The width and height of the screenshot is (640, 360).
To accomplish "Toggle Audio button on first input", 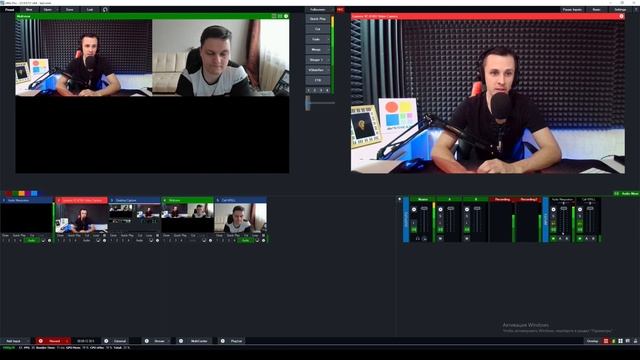I will coord(32,240).
